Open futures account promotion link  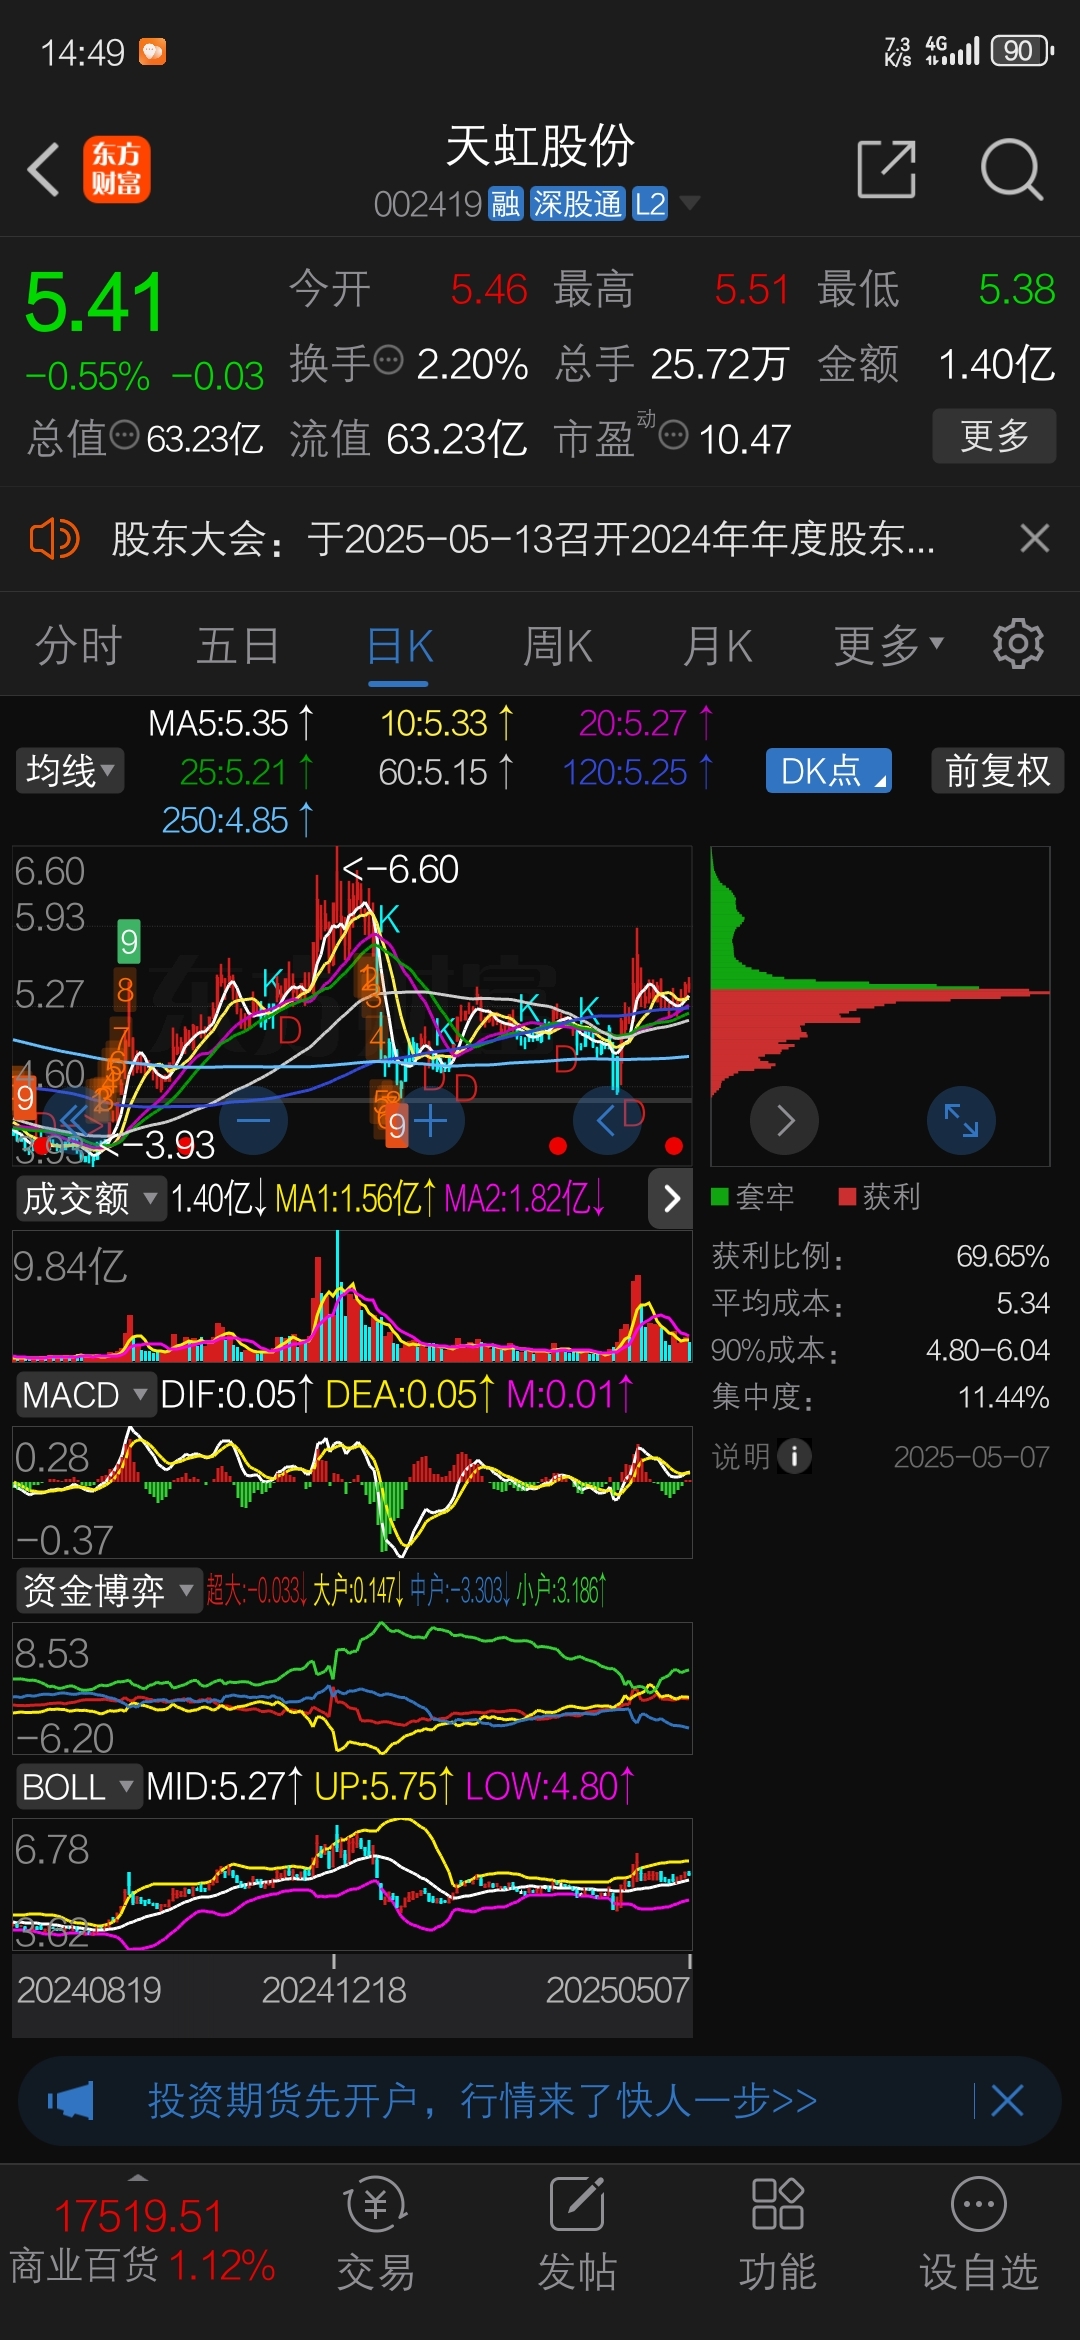pyautogui.click(x=483, y=2100)
